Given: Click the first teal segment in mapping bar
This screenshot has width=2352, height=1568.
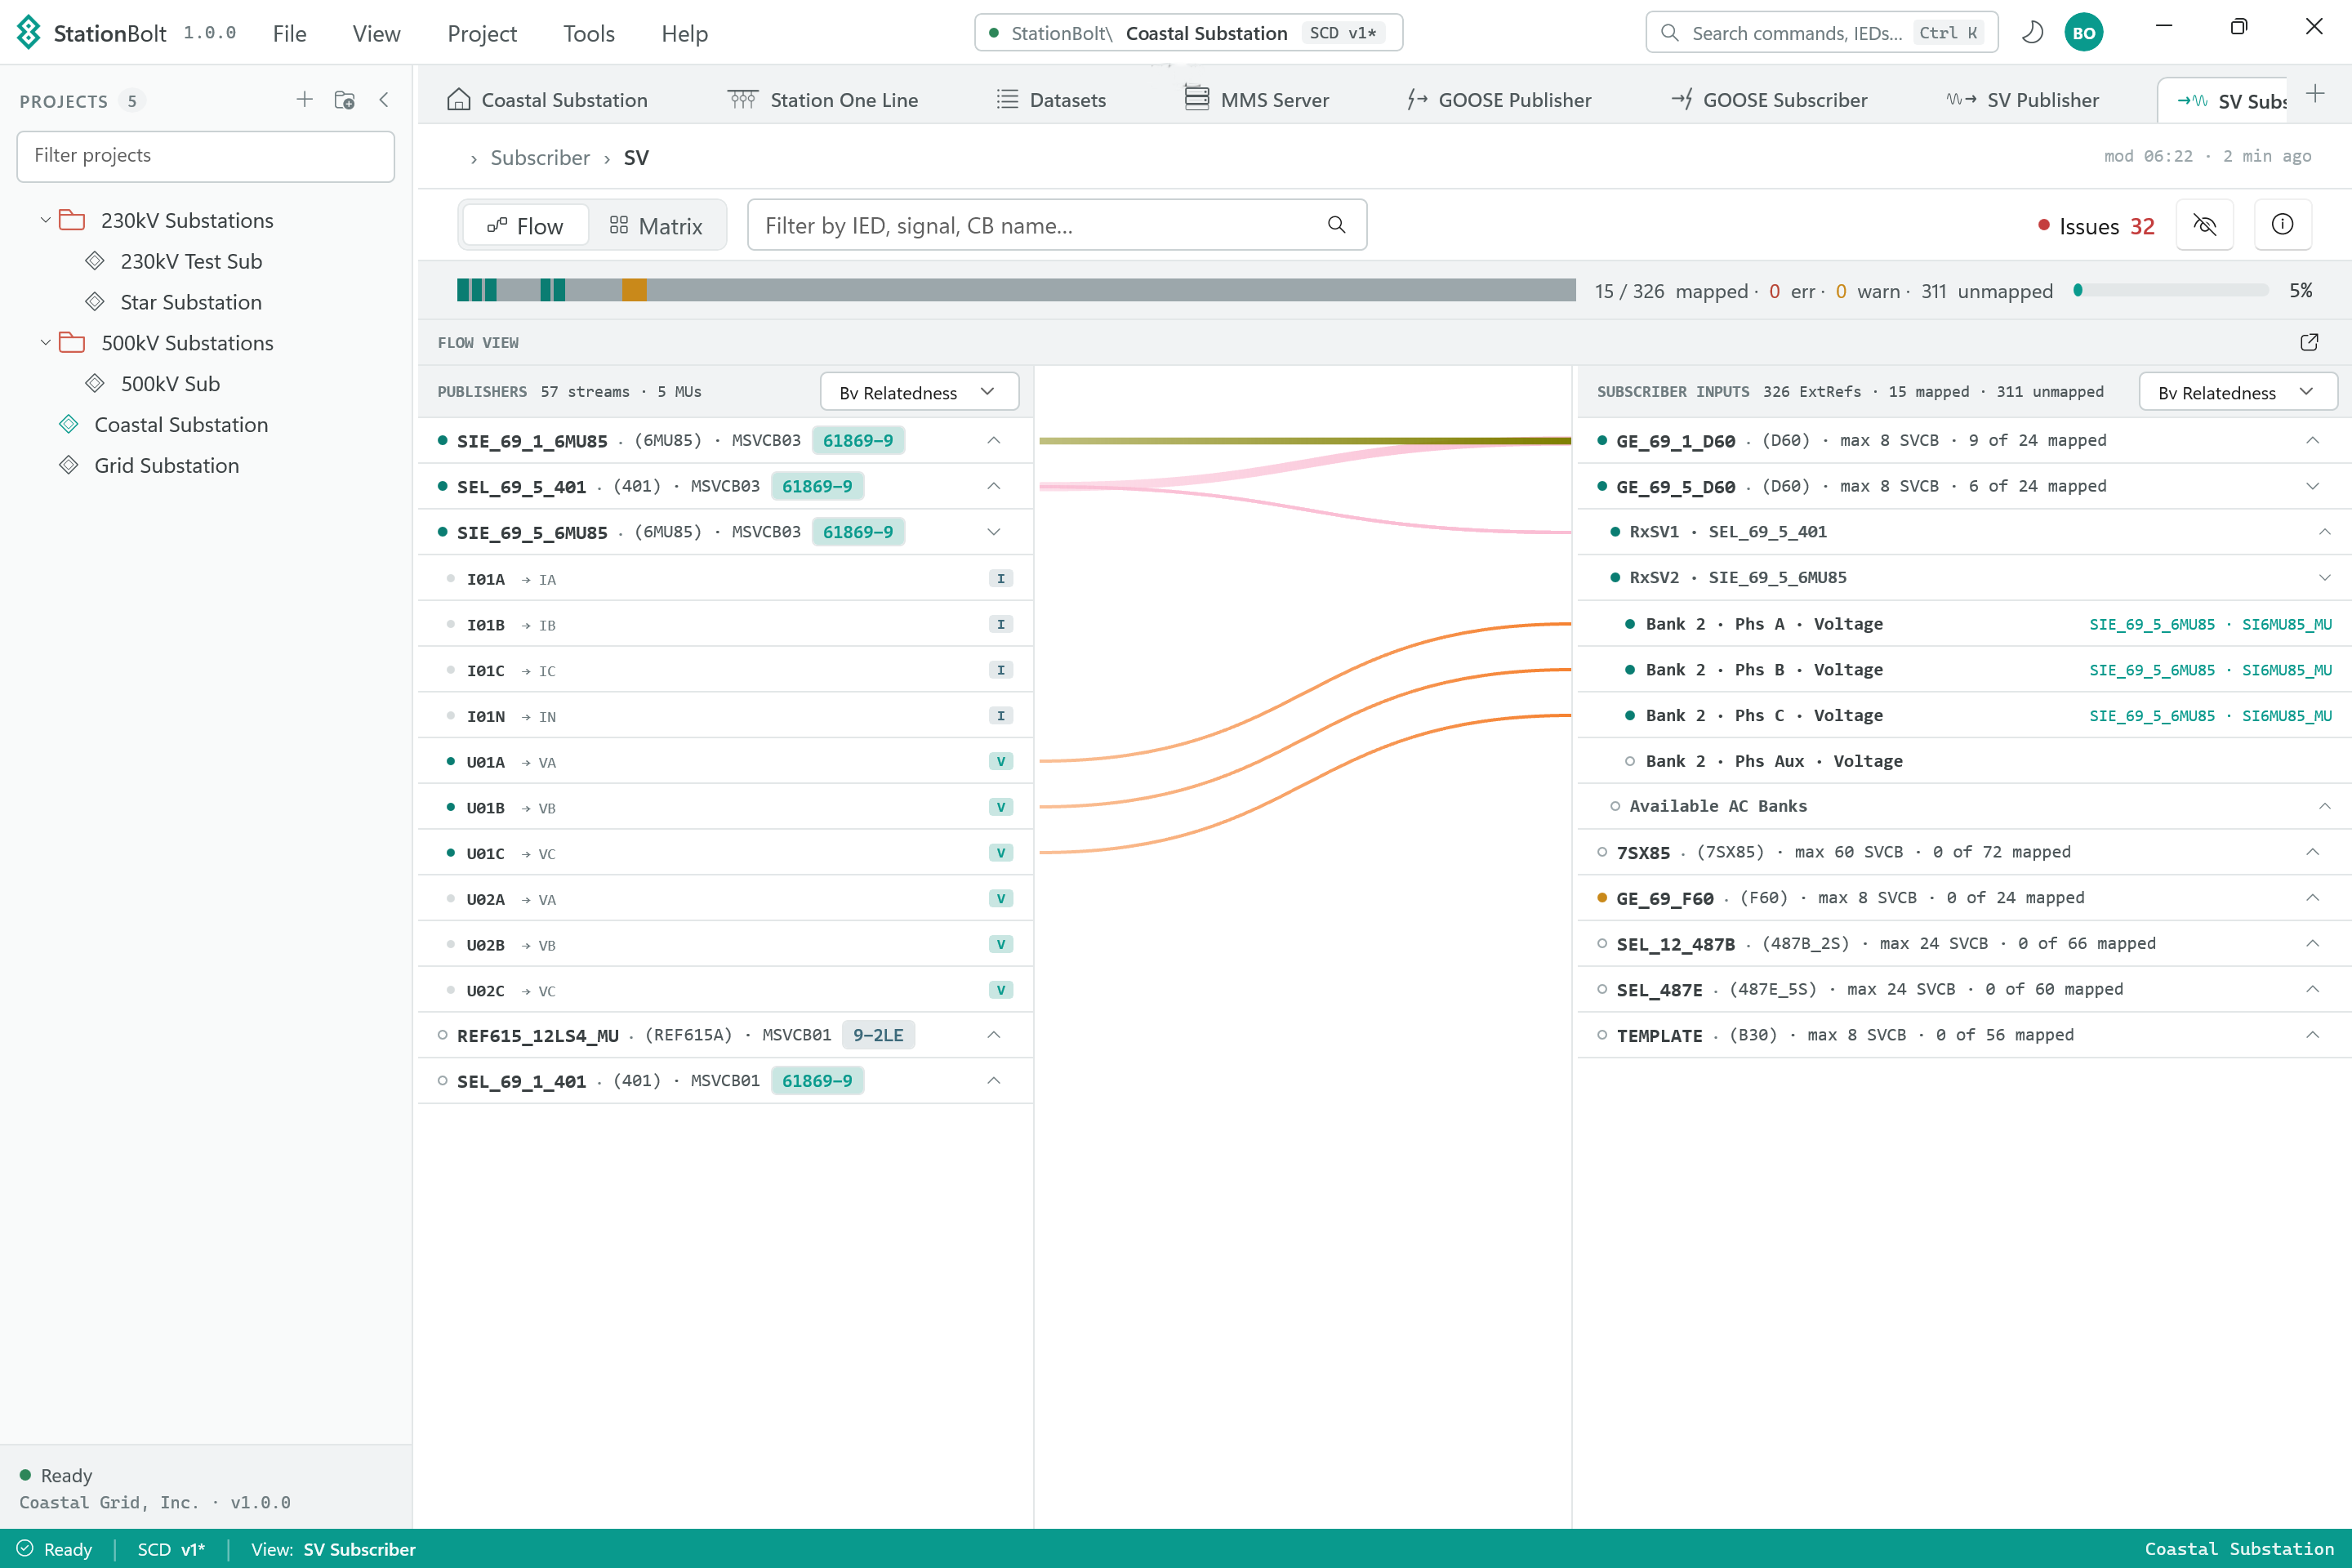Looking at the screenshot, I should tap(463, 290).
